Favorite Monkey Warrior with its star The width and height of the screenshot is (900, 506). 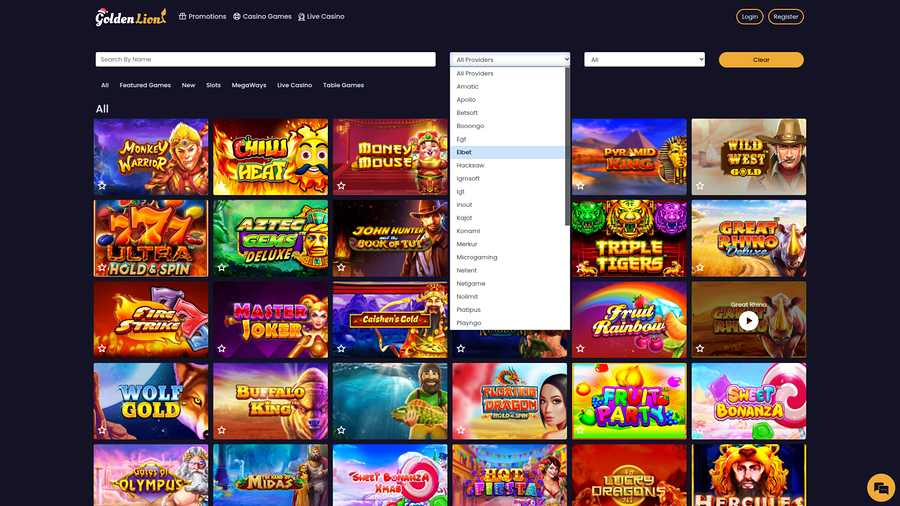click(x=102, y=186)
